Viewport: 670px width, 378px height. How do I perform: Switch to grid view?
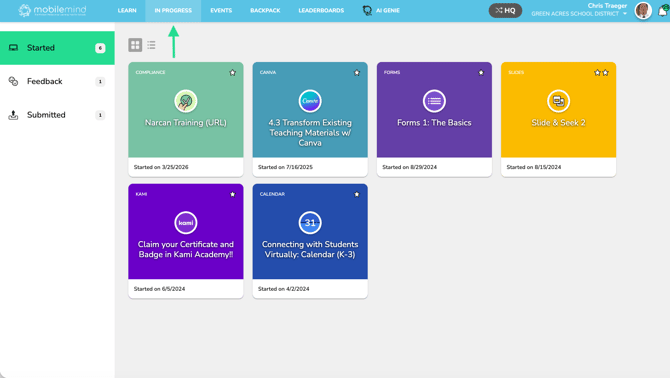[x=135, y=45]
